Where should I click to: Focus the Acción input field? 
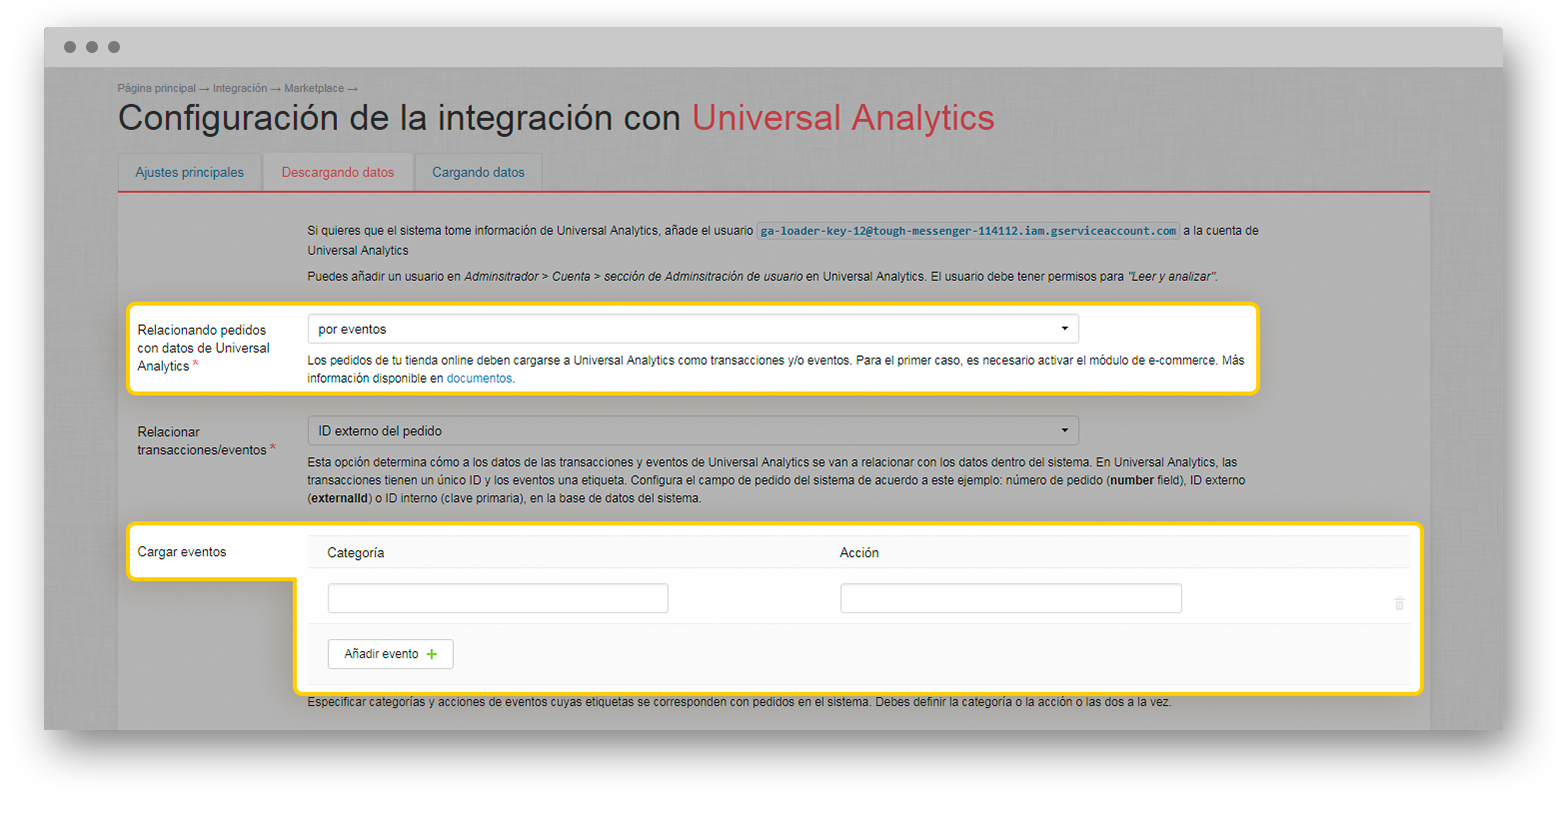(x=1011, y=598)
